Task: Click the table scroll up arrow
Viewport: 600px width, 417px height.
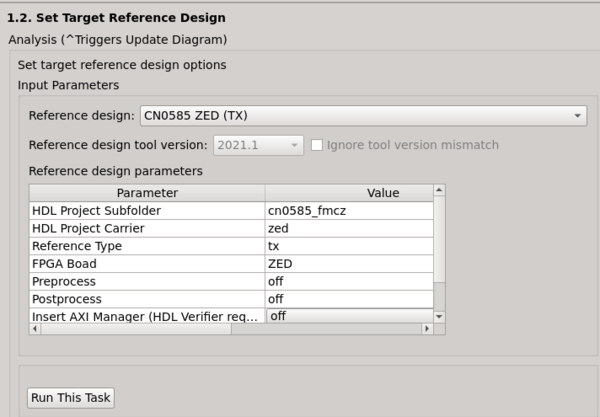Action: point(439,189)
